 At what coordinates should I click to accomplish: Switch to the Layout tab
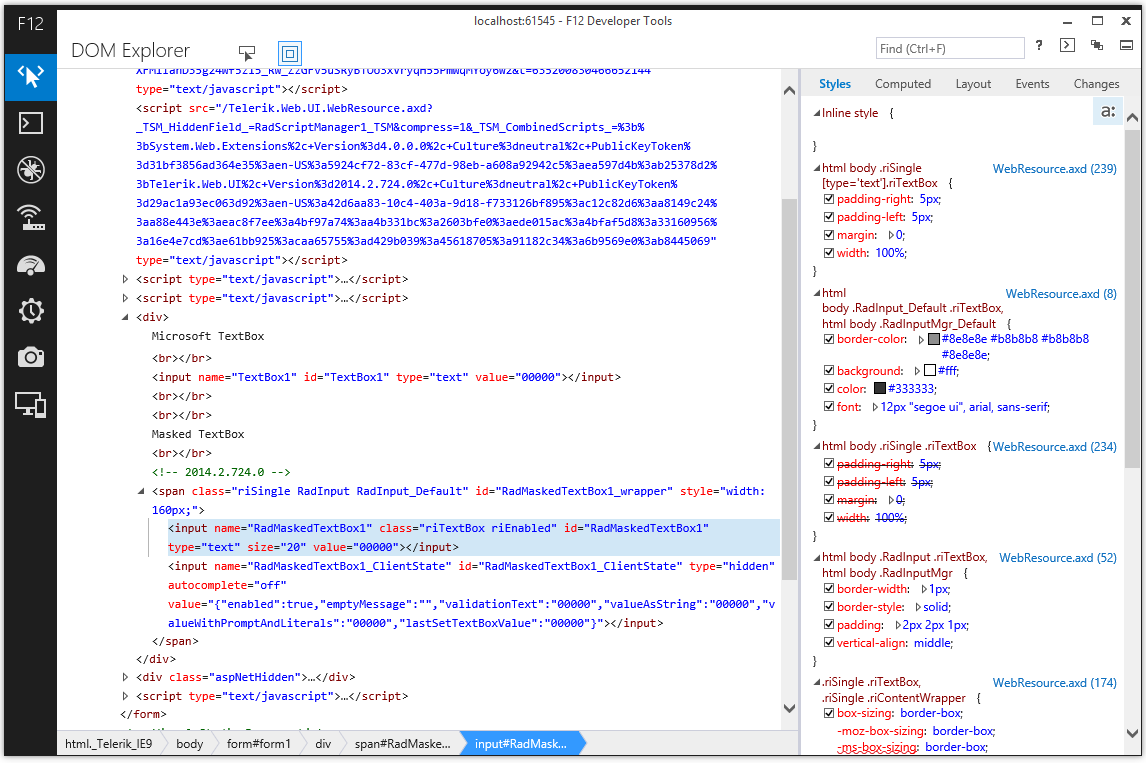coord(973,84)
